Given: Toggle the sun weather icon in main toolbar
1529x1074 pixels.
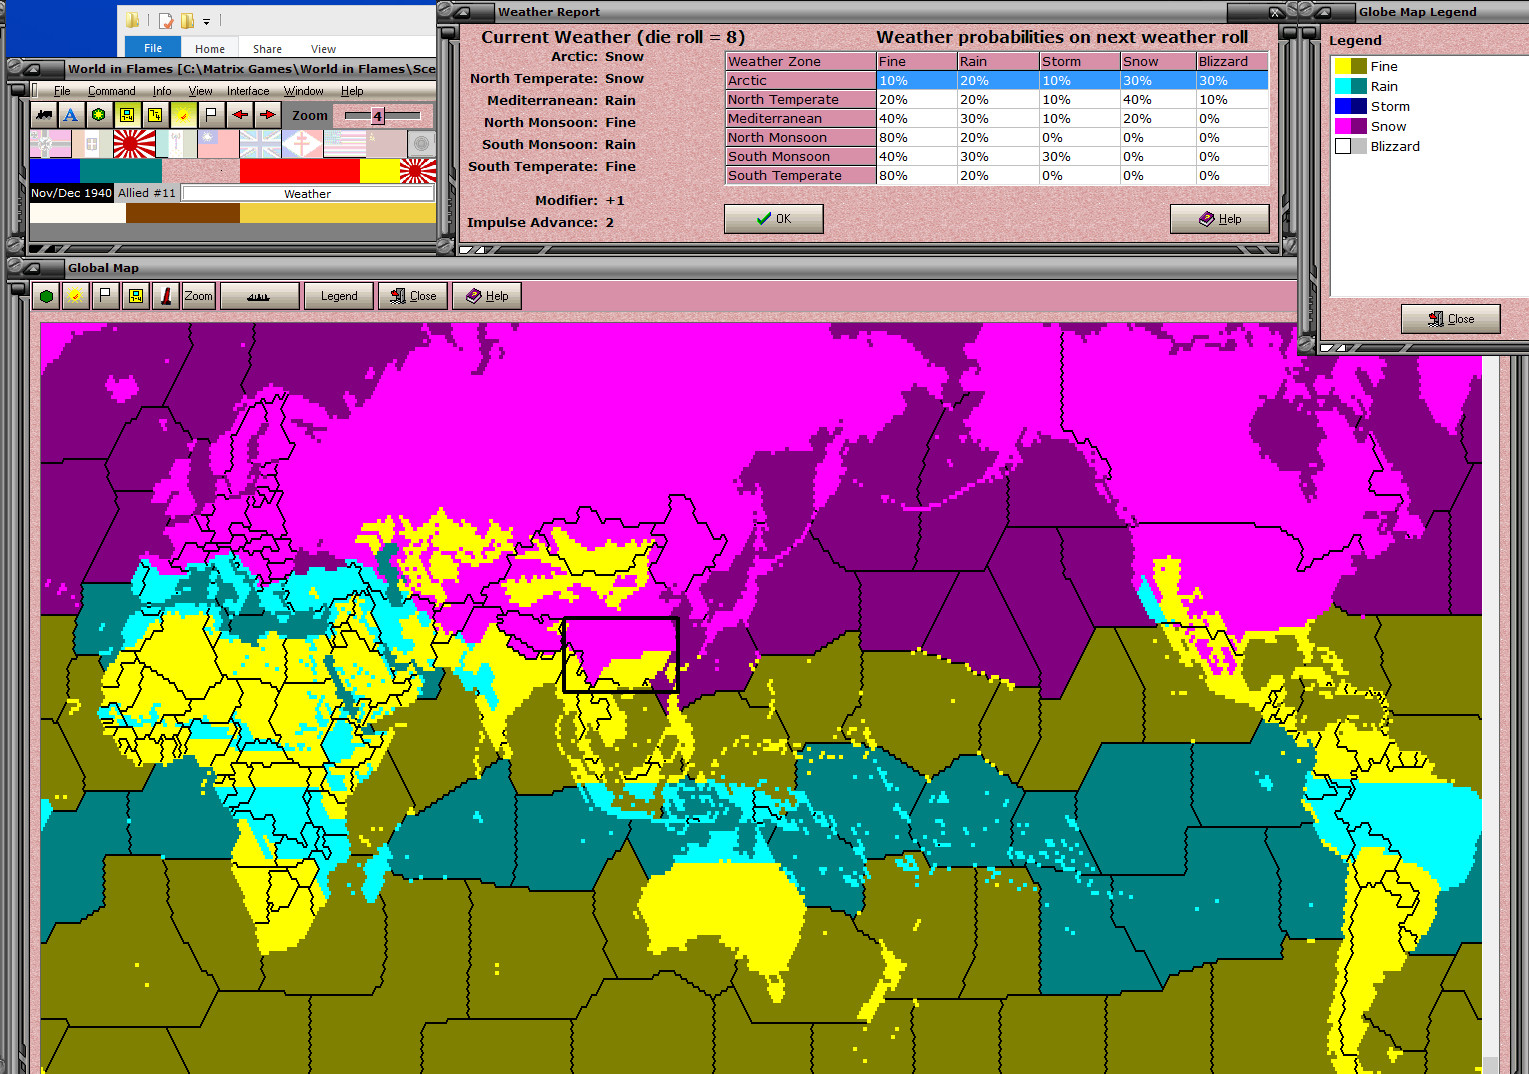Looking at the screenshot, I should point(183,115).
